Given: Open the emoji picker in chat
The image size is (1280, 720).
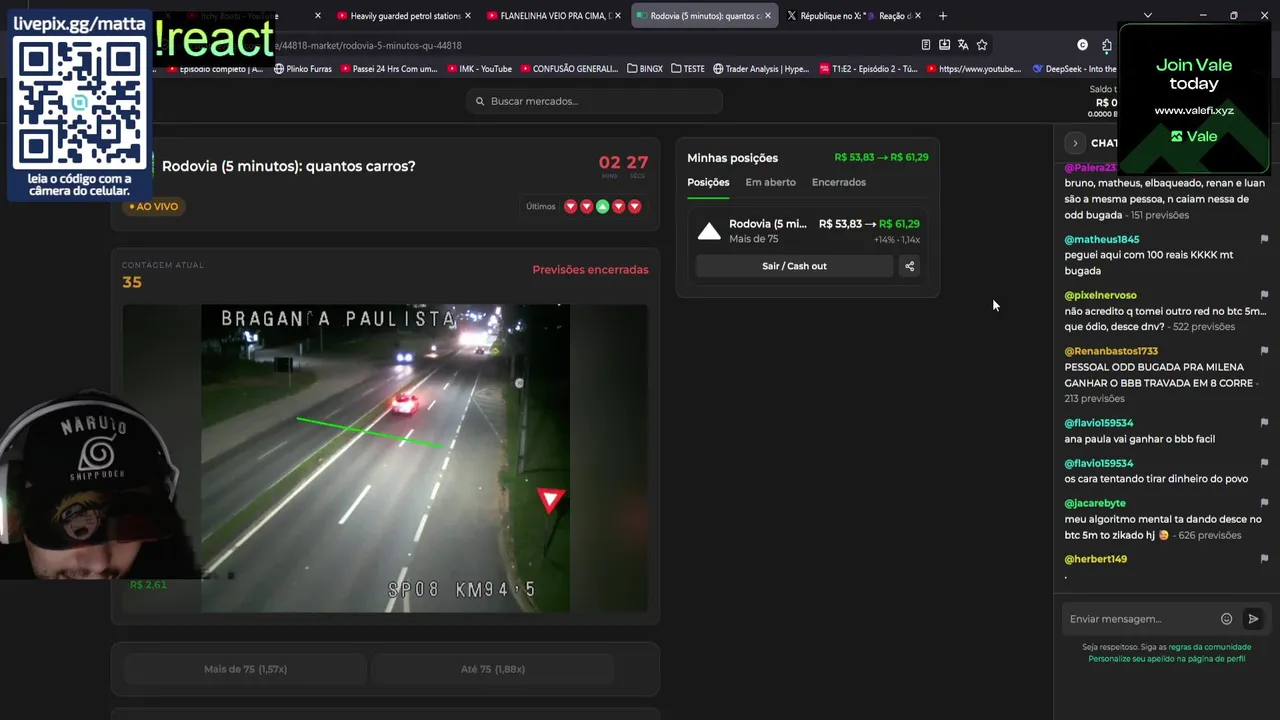Looking at the screenshot, I should 1226,619.
